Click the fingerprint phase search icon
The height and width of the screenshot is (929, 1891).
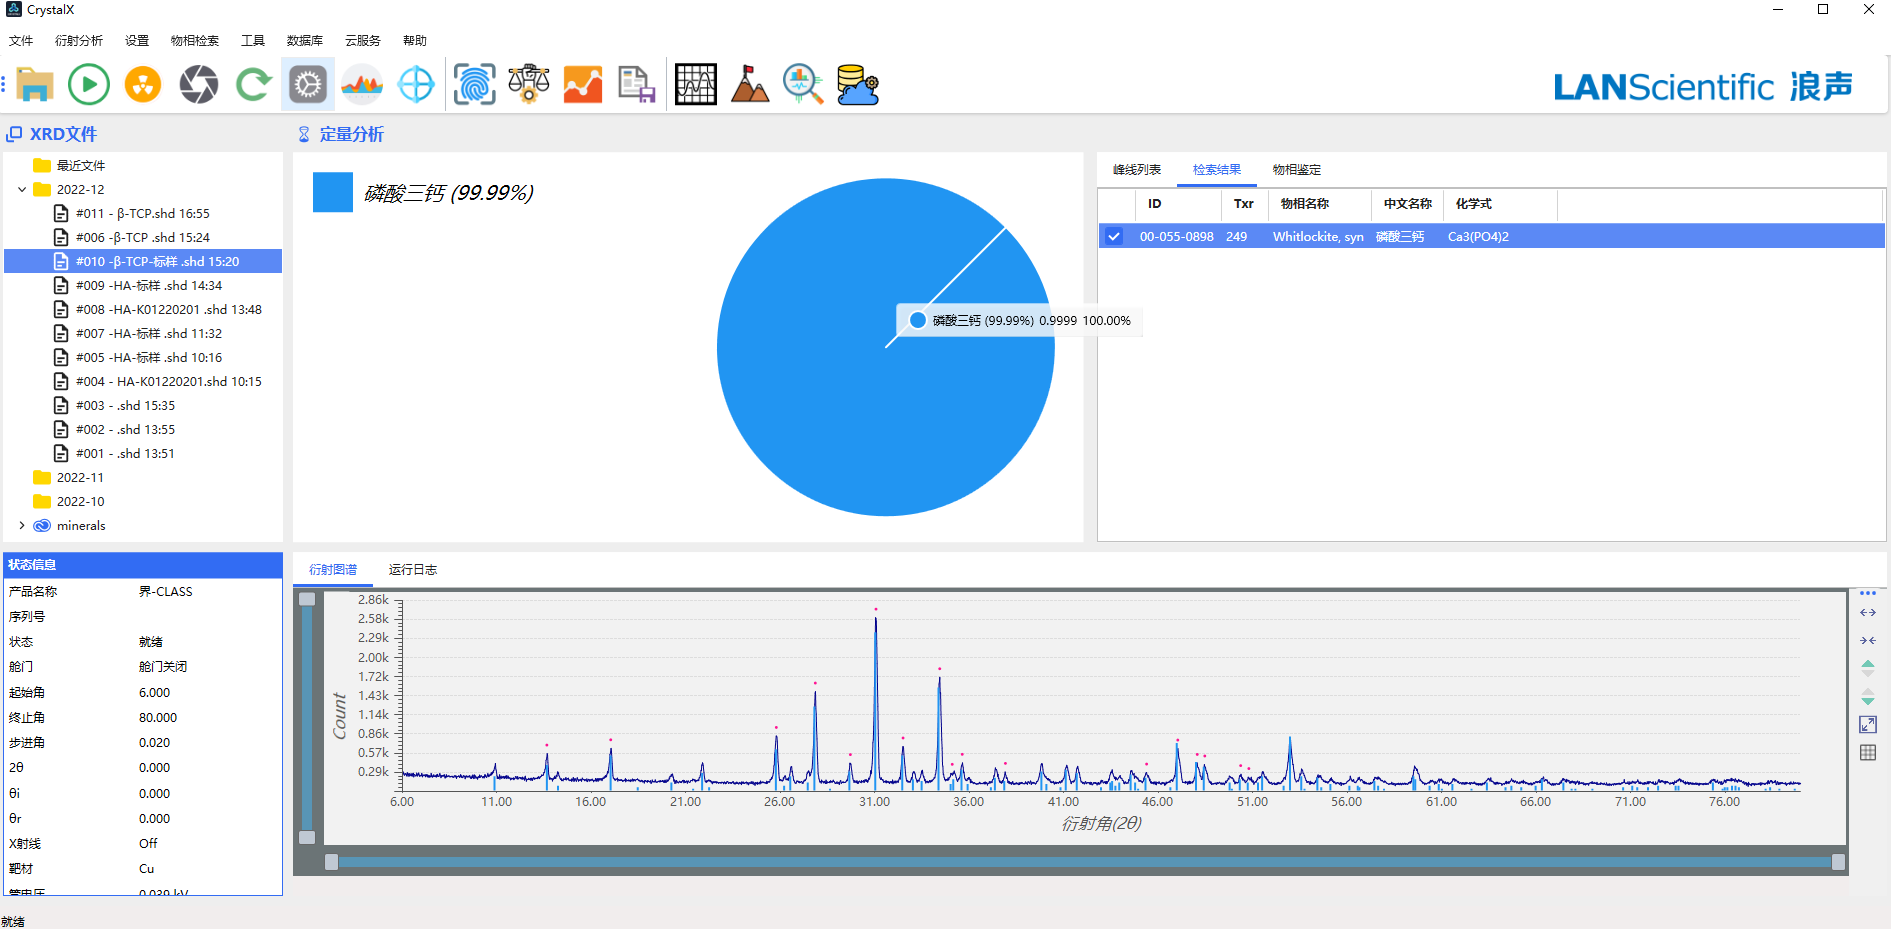[x=474, y=85]
